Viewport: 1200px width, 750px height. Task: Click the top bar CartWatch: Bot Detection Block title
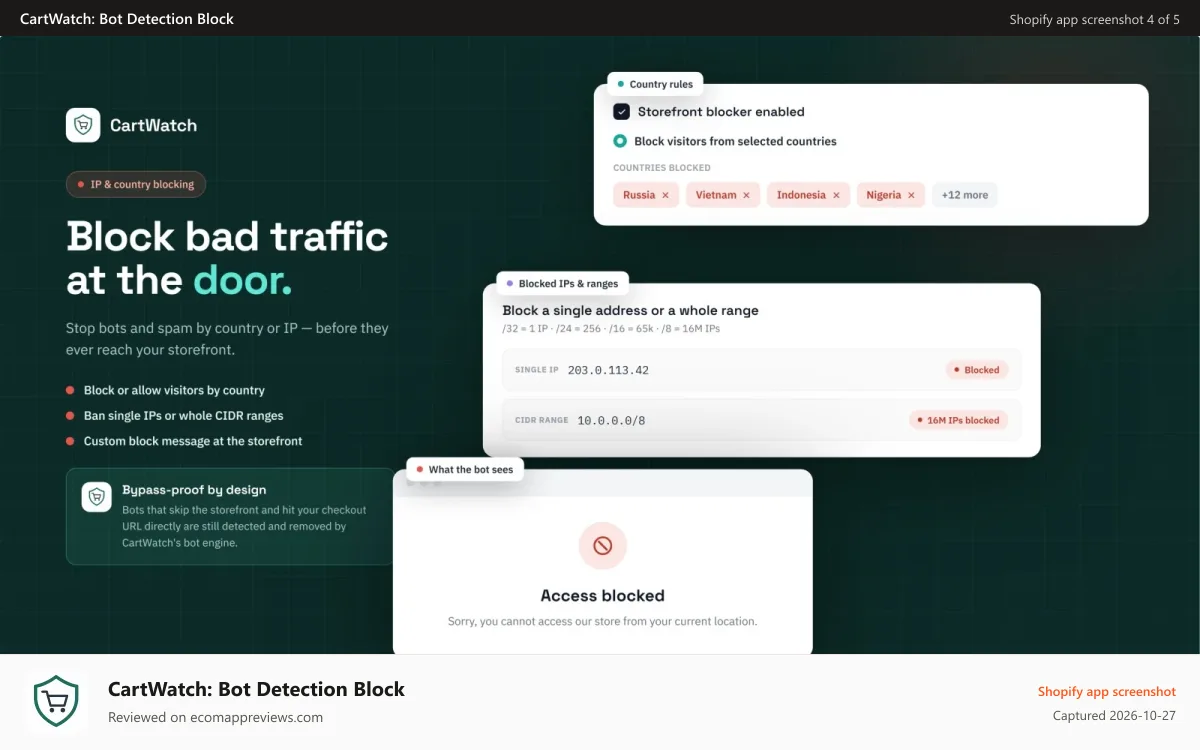pyautogui.click(x=127, y=19)
